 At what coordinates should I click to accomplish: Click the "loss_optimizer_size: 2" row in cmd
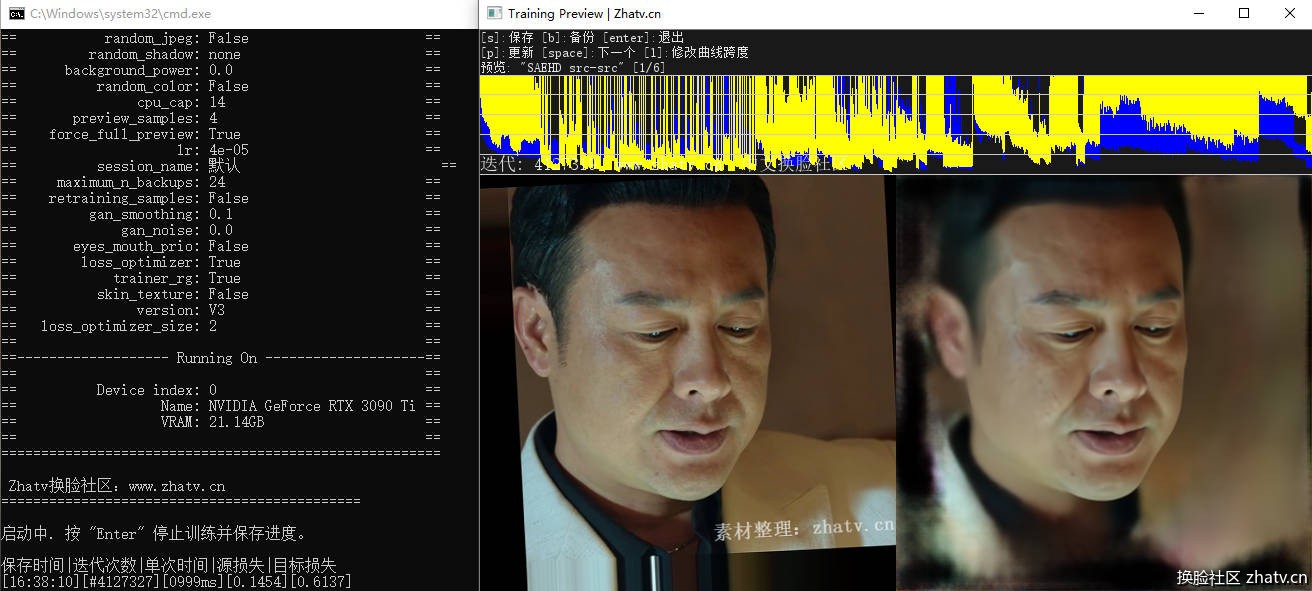tap(220, 326)
